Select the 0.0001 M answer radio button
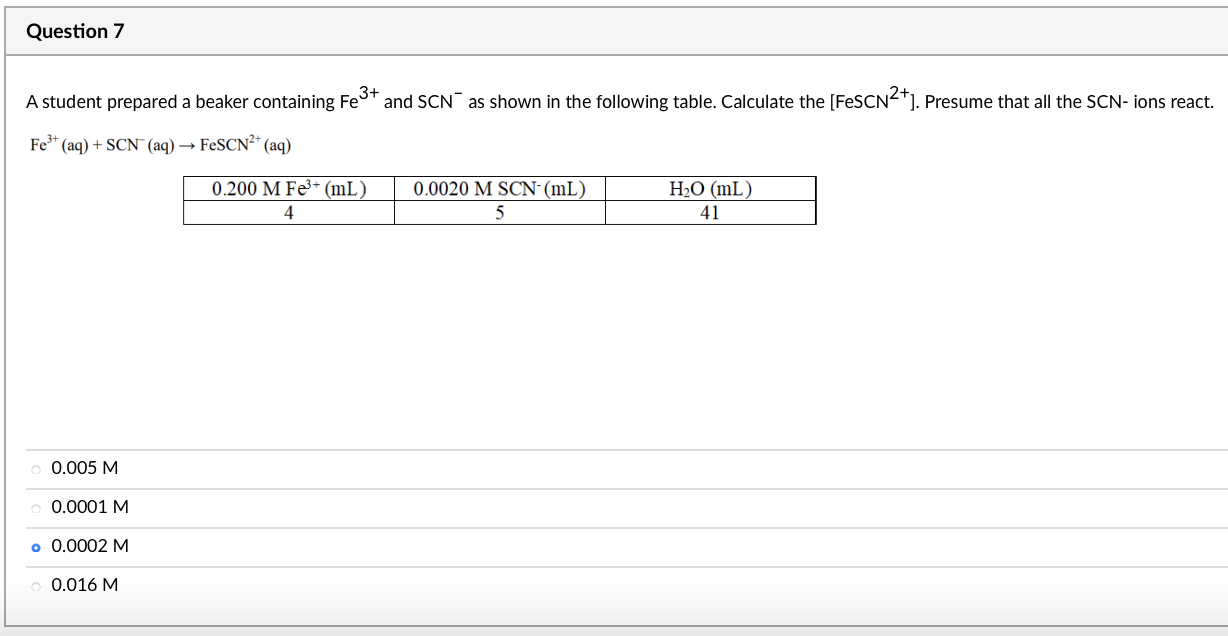Viewport: 1228px width, 636px height. click(x=35, y=507)
